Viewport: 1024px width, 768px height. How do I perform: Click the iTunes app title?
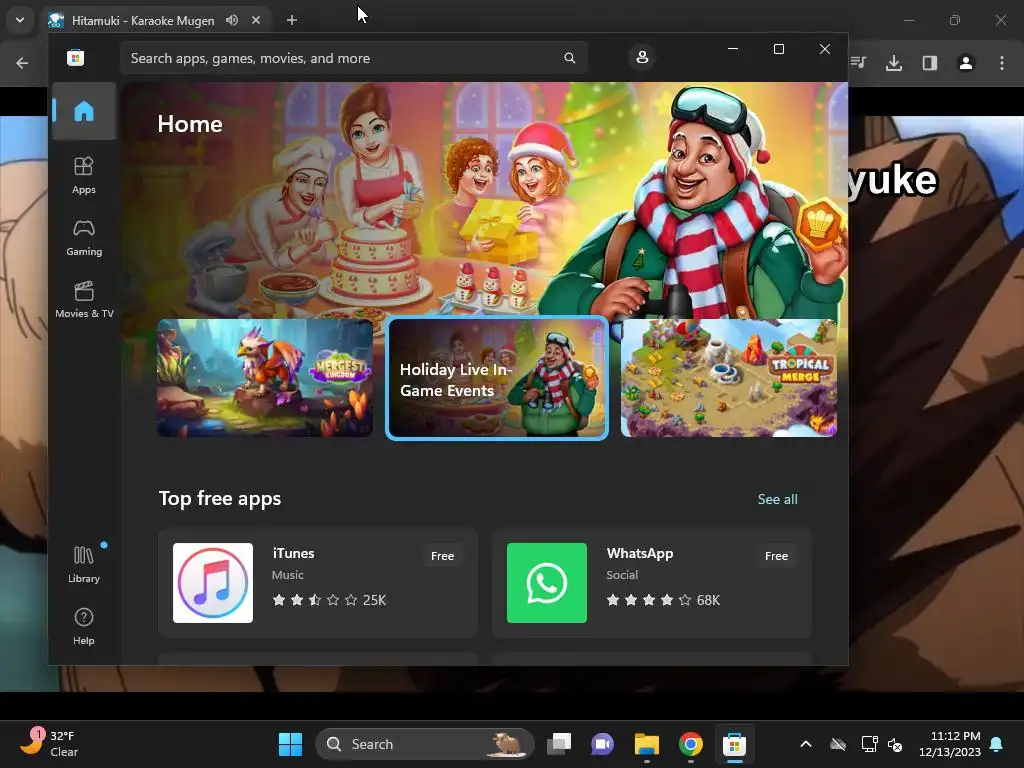click(x=293, y=553)
